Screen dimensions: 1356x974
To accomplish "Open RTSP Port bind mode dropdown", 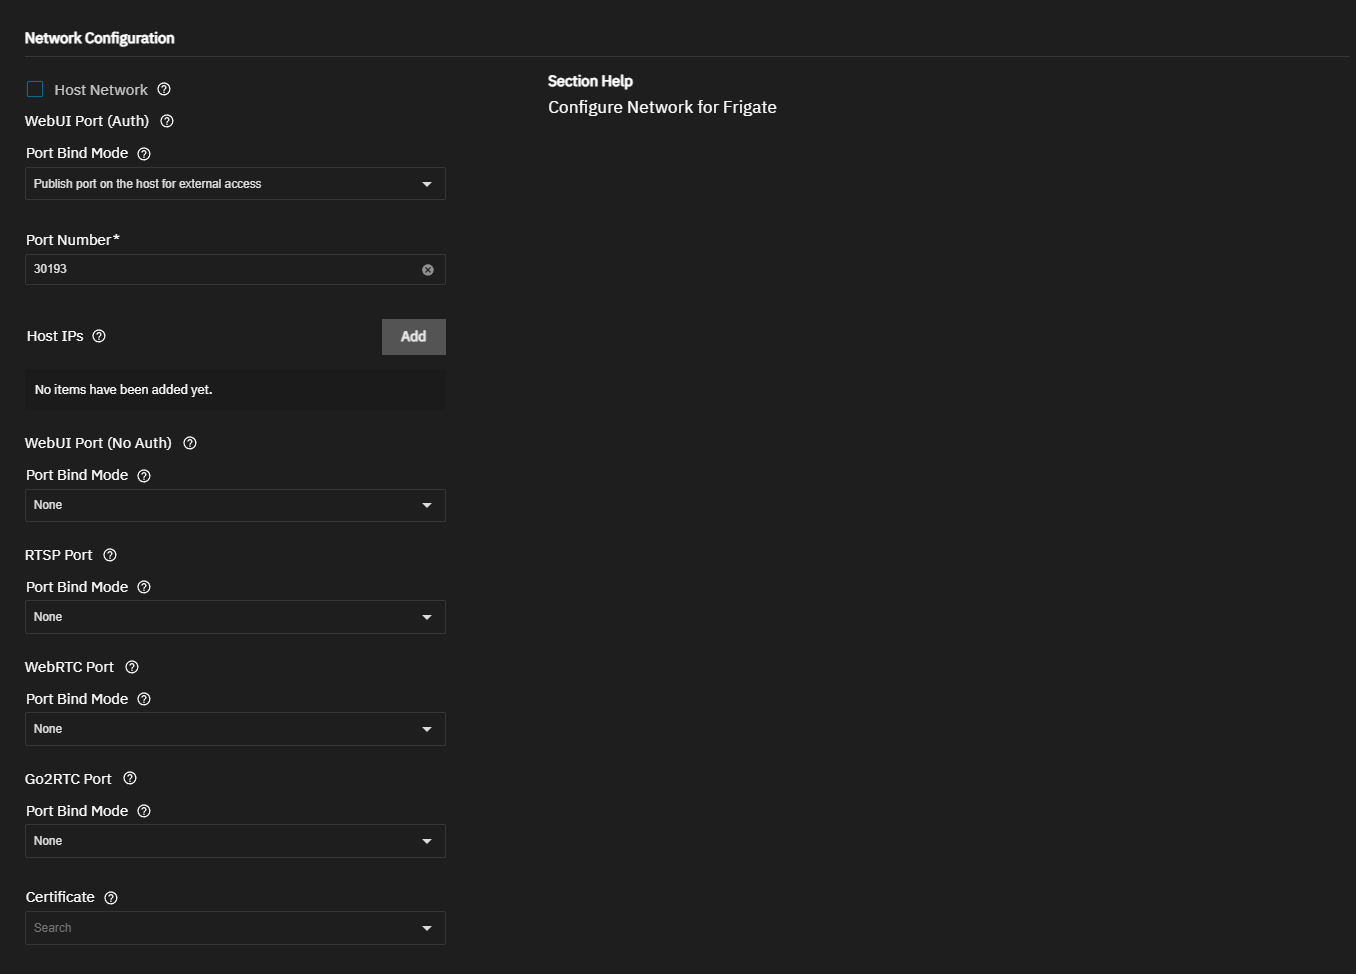I will pyautogui.click(x=235, y=617).
